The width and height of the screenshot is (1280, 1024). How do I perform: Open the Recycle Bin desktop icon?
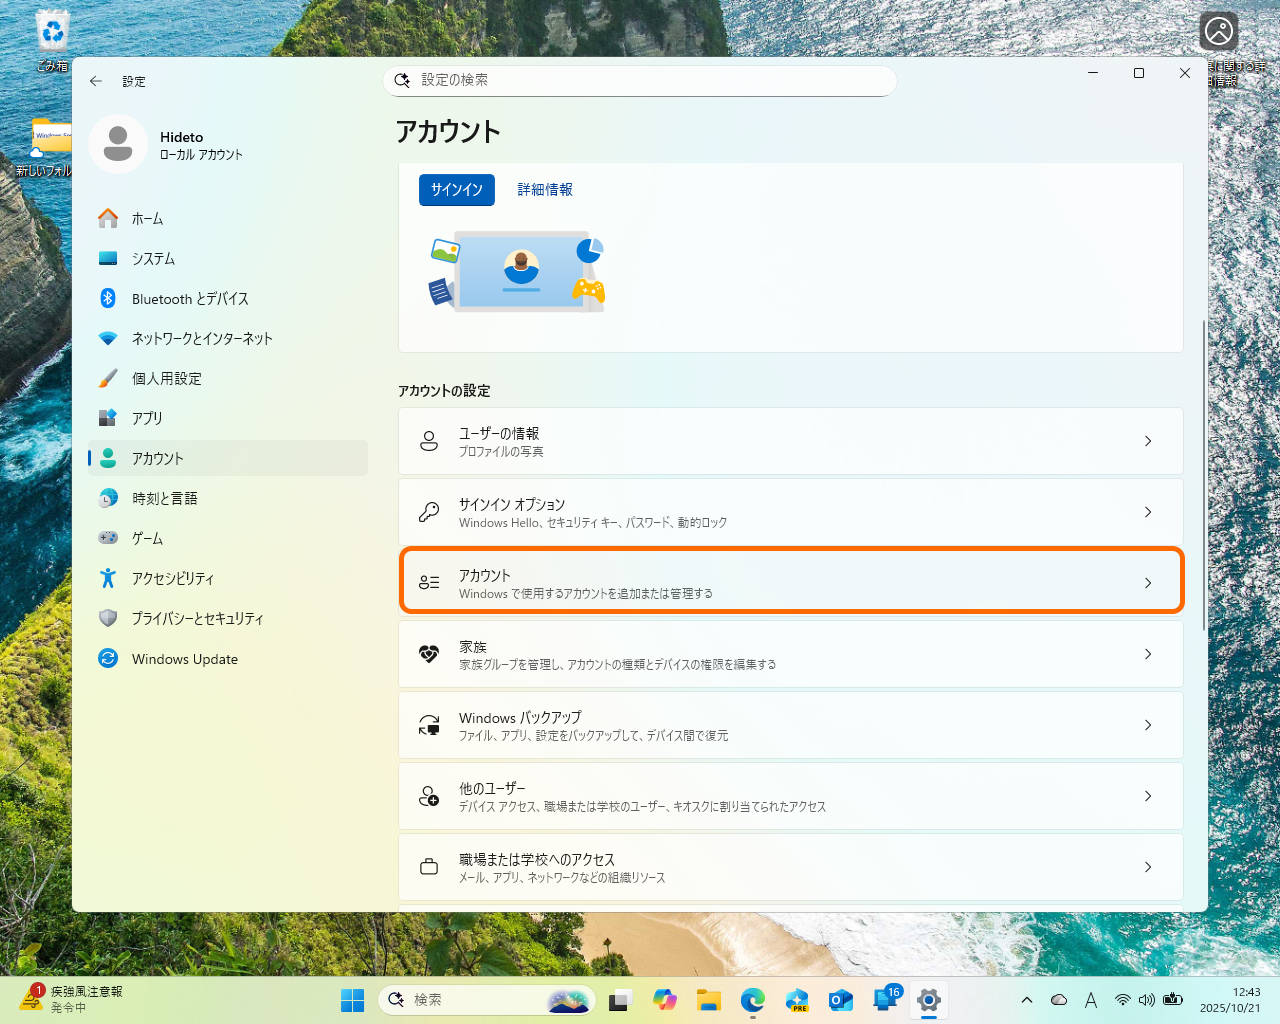click(x=52, y=40)
